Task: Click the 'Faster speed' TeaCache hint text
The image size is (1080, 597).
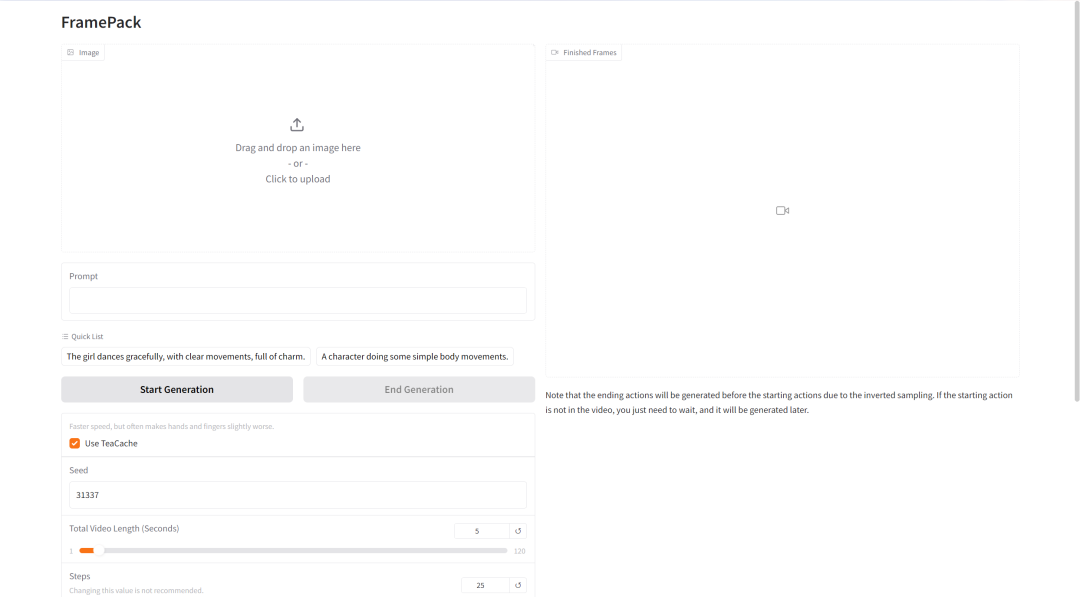Action: [x=172, y=427]
